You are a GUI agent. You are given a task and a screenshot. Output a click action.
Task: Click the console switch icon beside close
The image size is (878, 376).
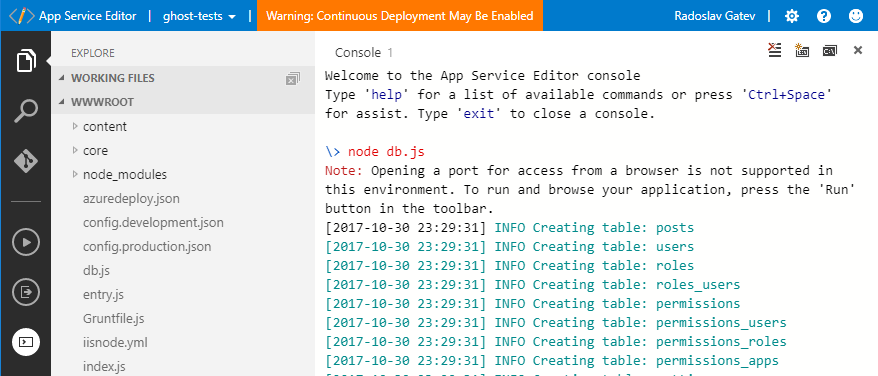click(829, 51)
